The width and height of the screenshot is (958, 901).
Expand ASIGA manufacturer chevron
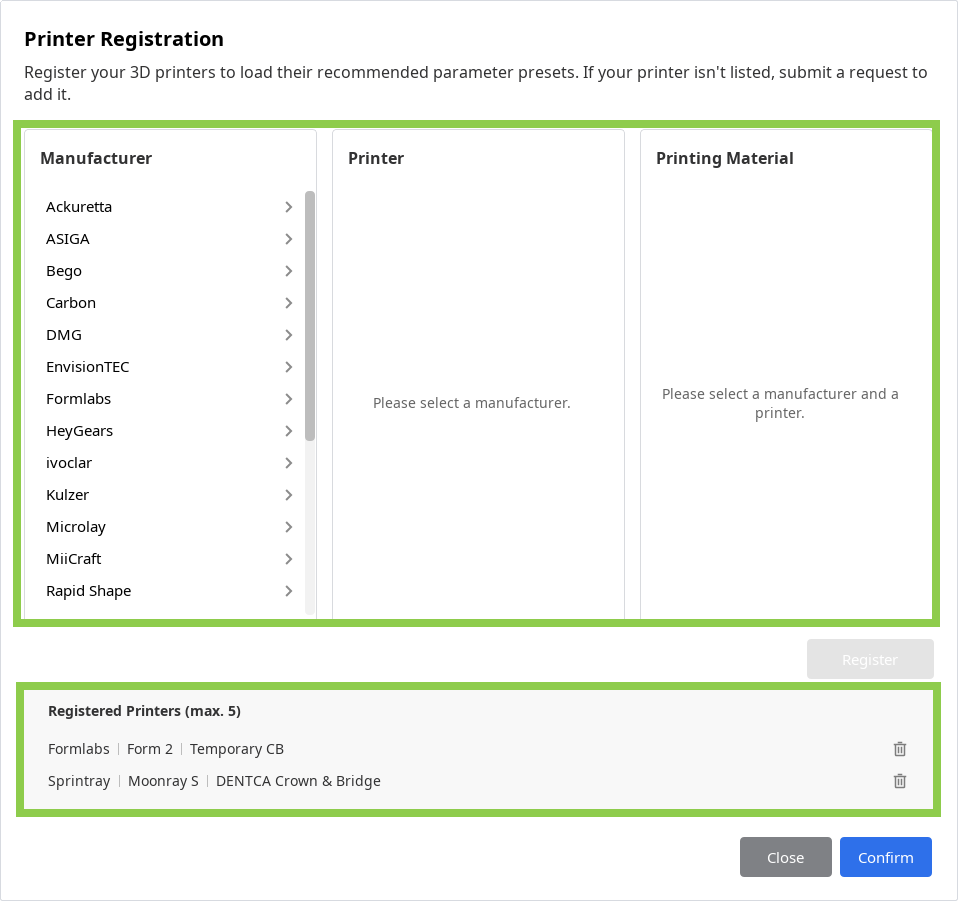(288, 239)
